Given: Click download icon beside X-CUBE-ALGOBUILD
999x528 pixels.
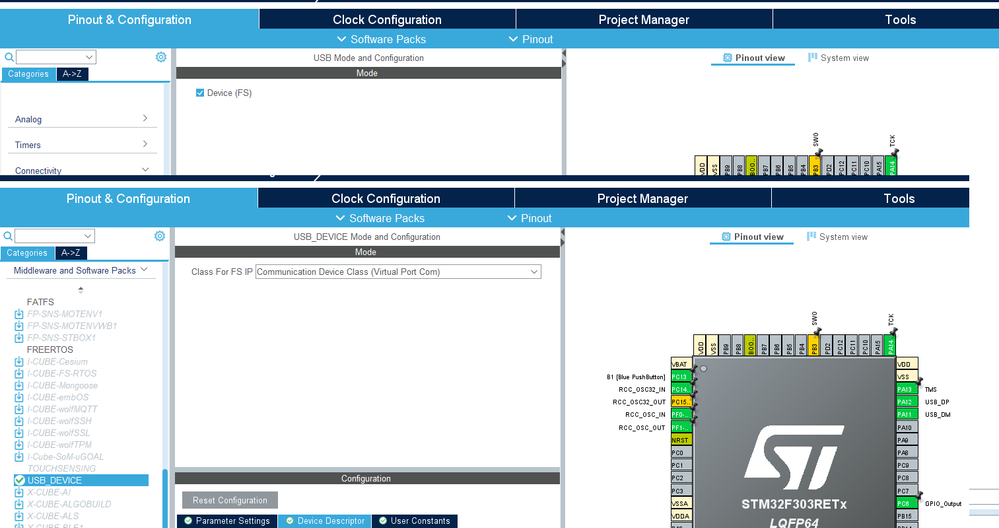Looking at the screenshot, I should coord(19,504).
